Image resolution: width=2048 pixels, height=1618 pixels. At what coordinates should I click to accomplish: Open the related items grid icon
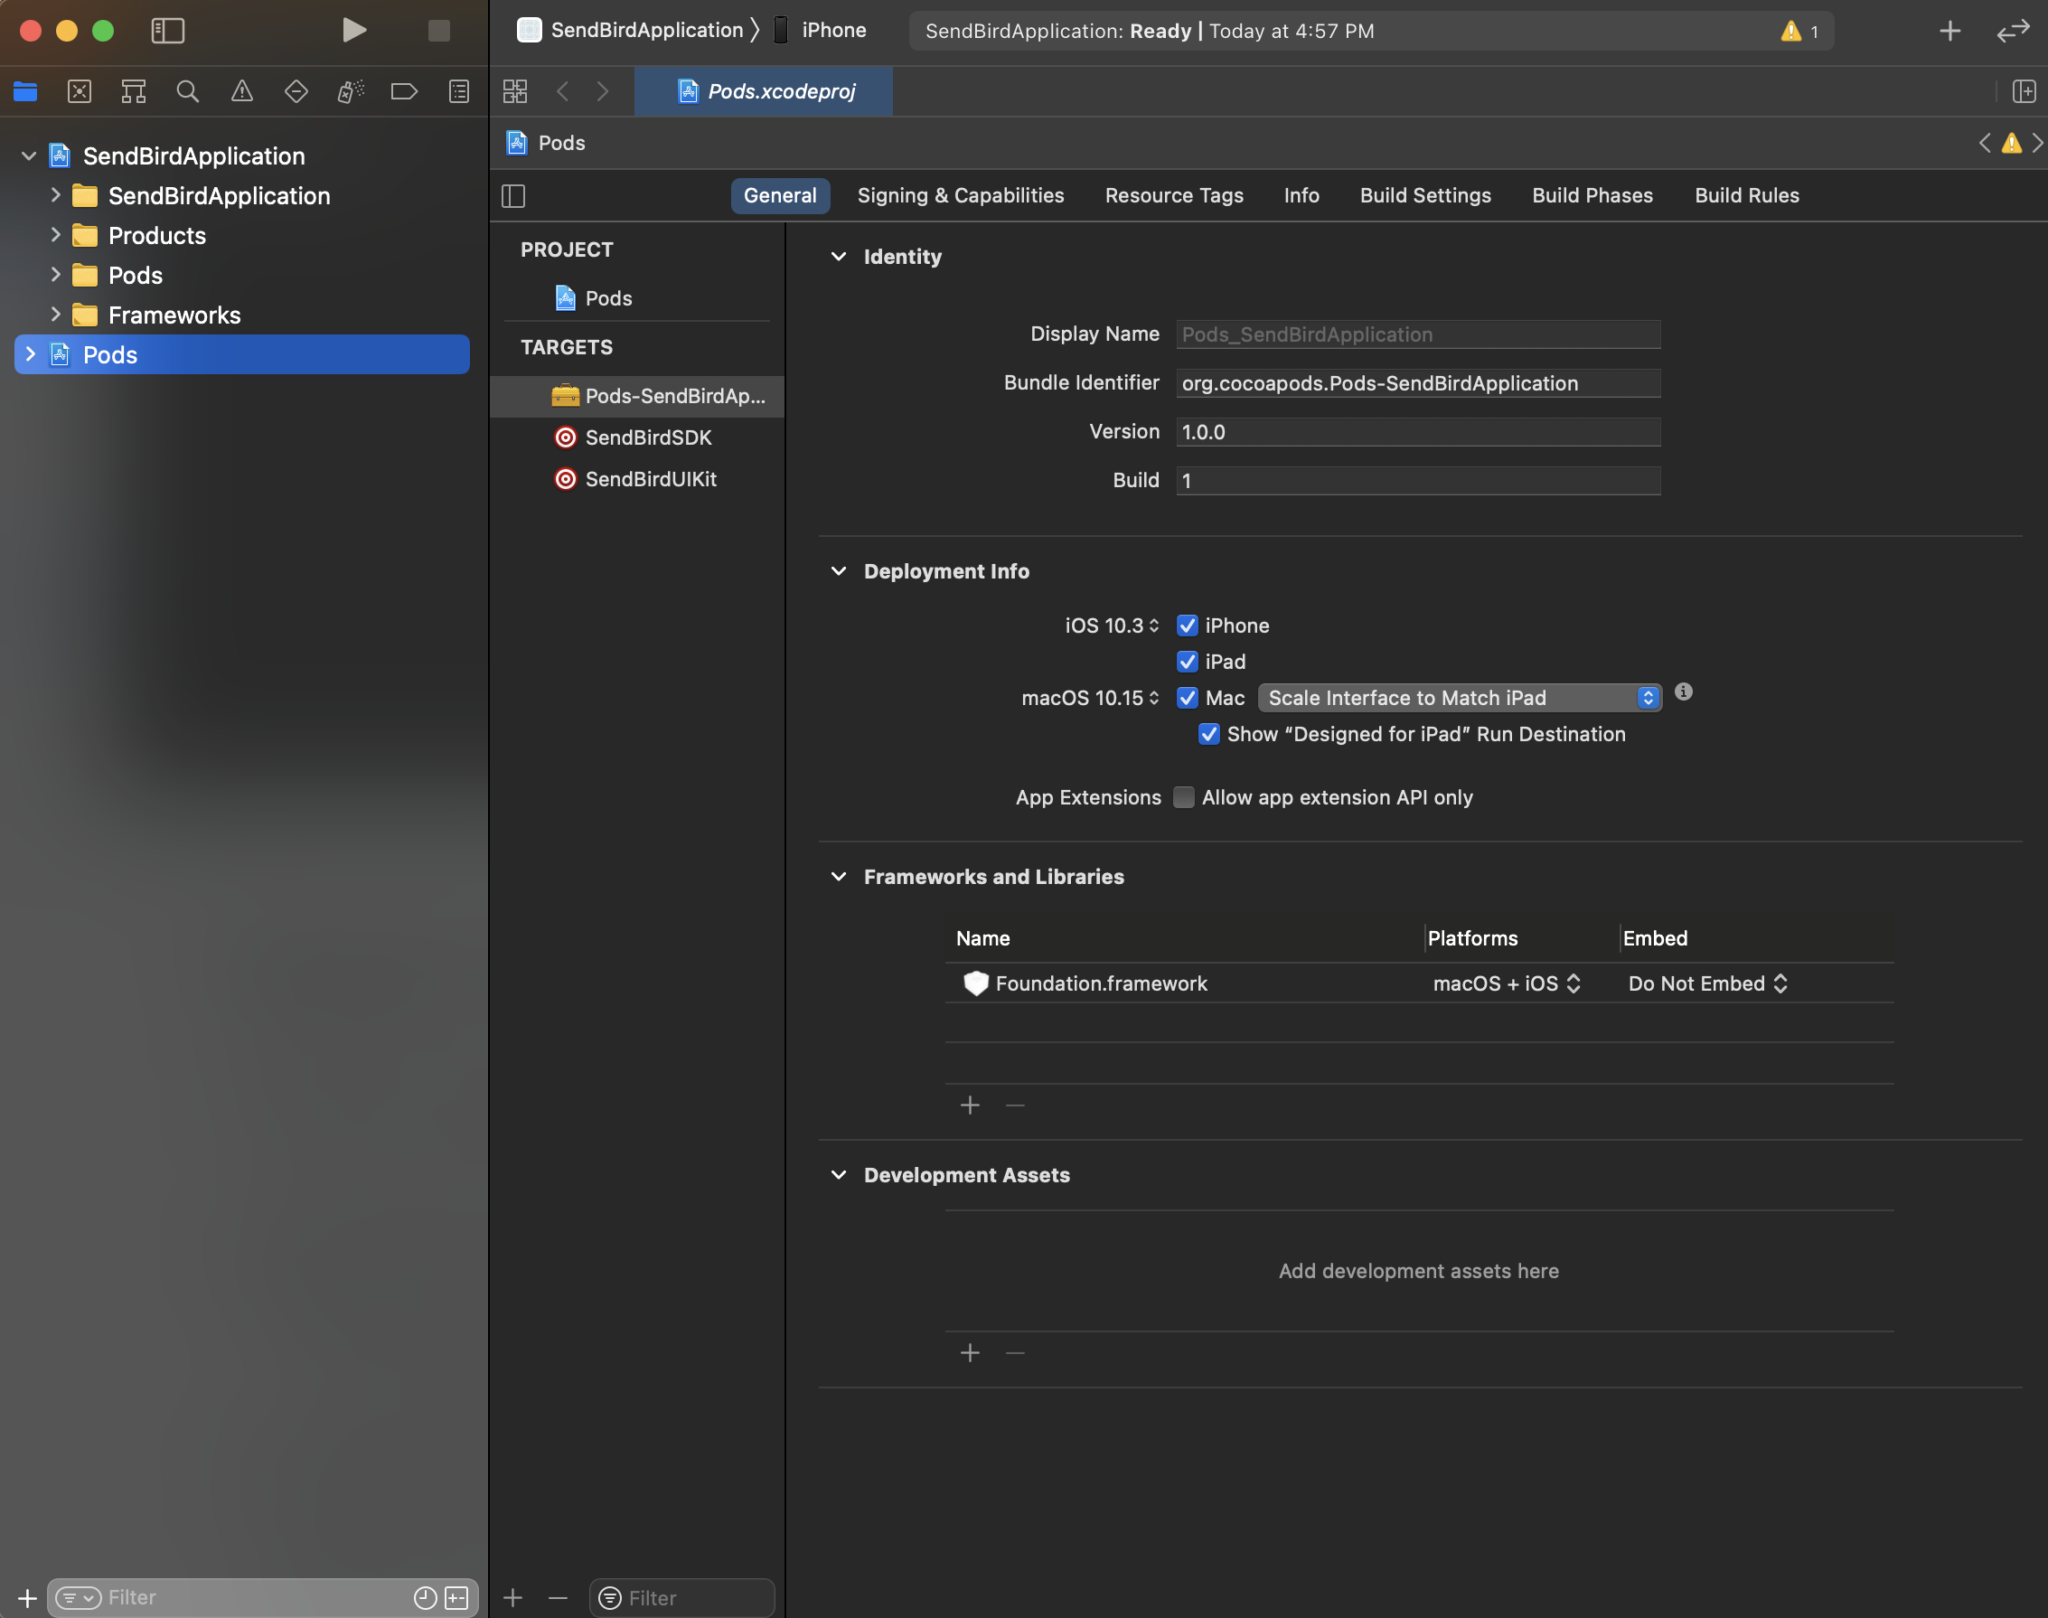point(515,92)
